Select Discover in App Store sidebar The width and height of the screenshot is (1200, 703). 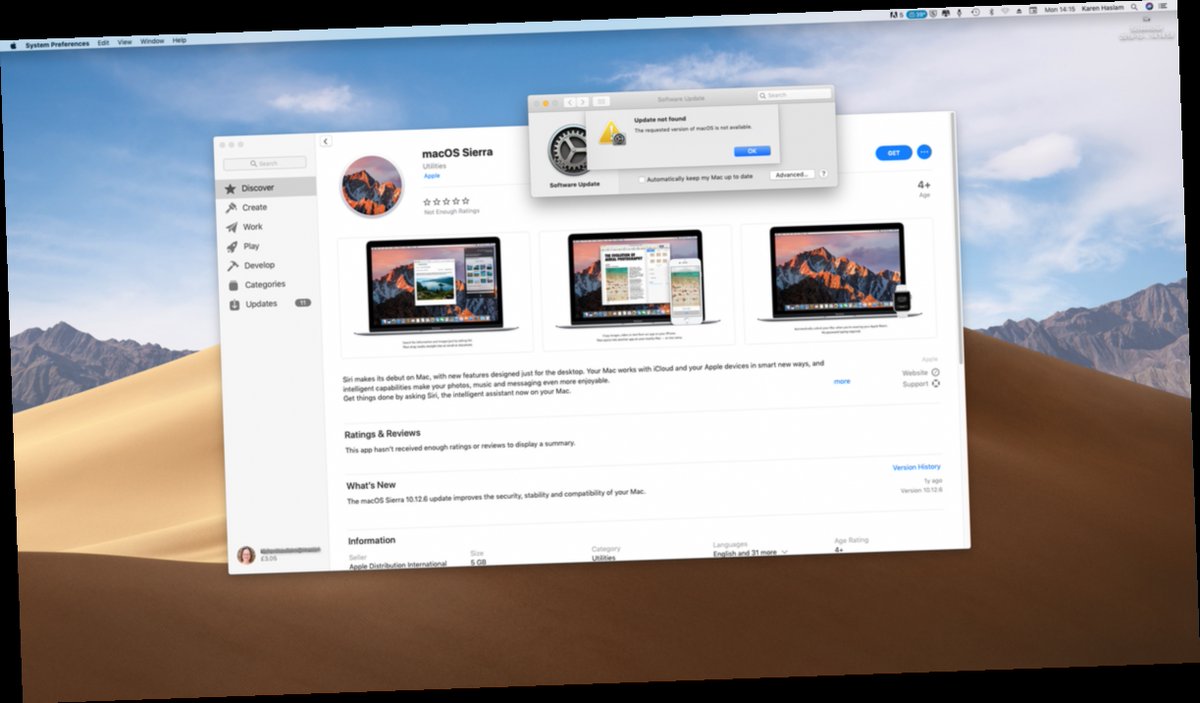(x=266, y=187)
